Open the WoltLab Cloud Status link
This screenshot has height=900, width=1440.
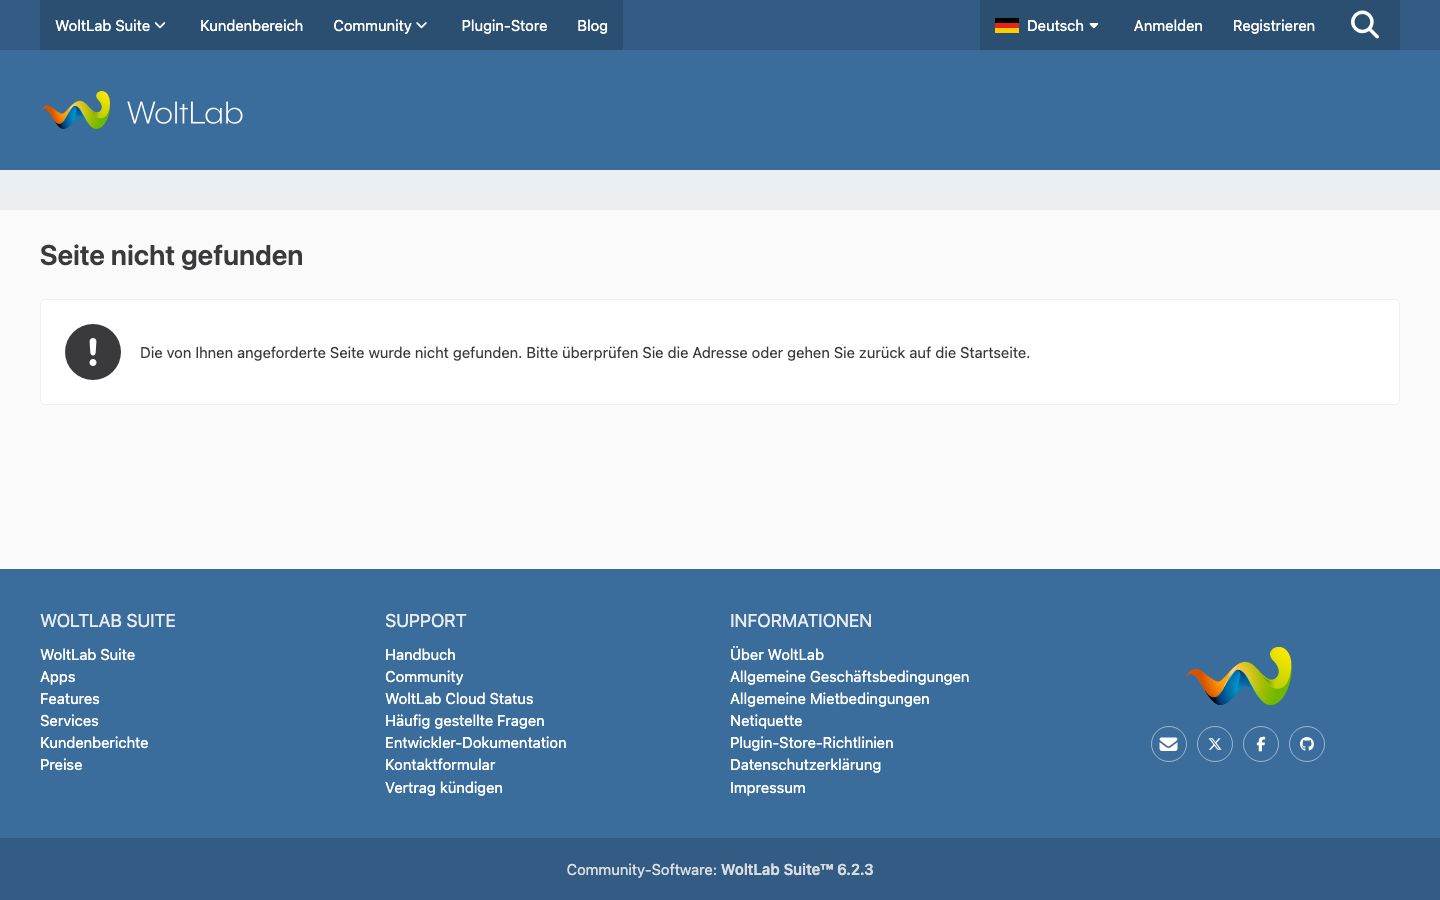pos(459,699)
